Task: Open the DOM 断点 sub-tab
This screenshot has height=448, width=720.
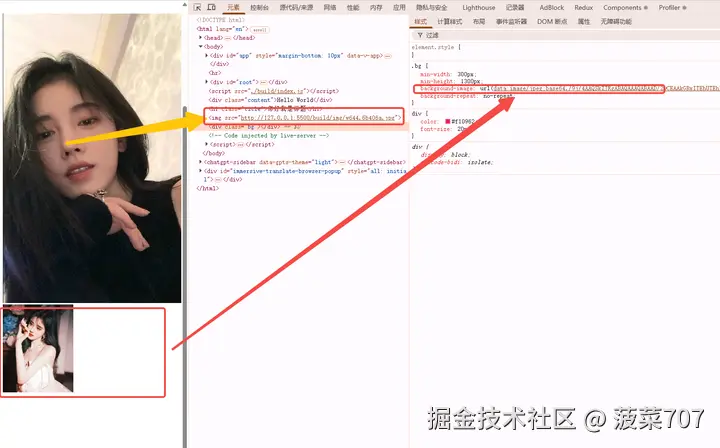Action: pos(552,22)
